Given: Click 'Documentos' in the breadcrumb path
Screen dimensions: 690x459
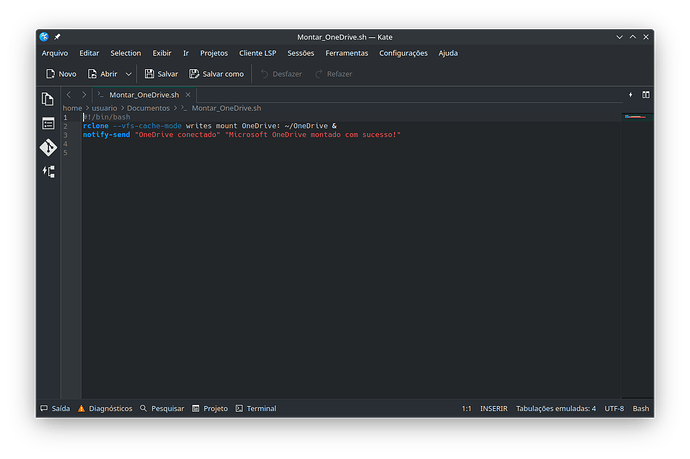Looking at the screenshot, I should point(148,108).
